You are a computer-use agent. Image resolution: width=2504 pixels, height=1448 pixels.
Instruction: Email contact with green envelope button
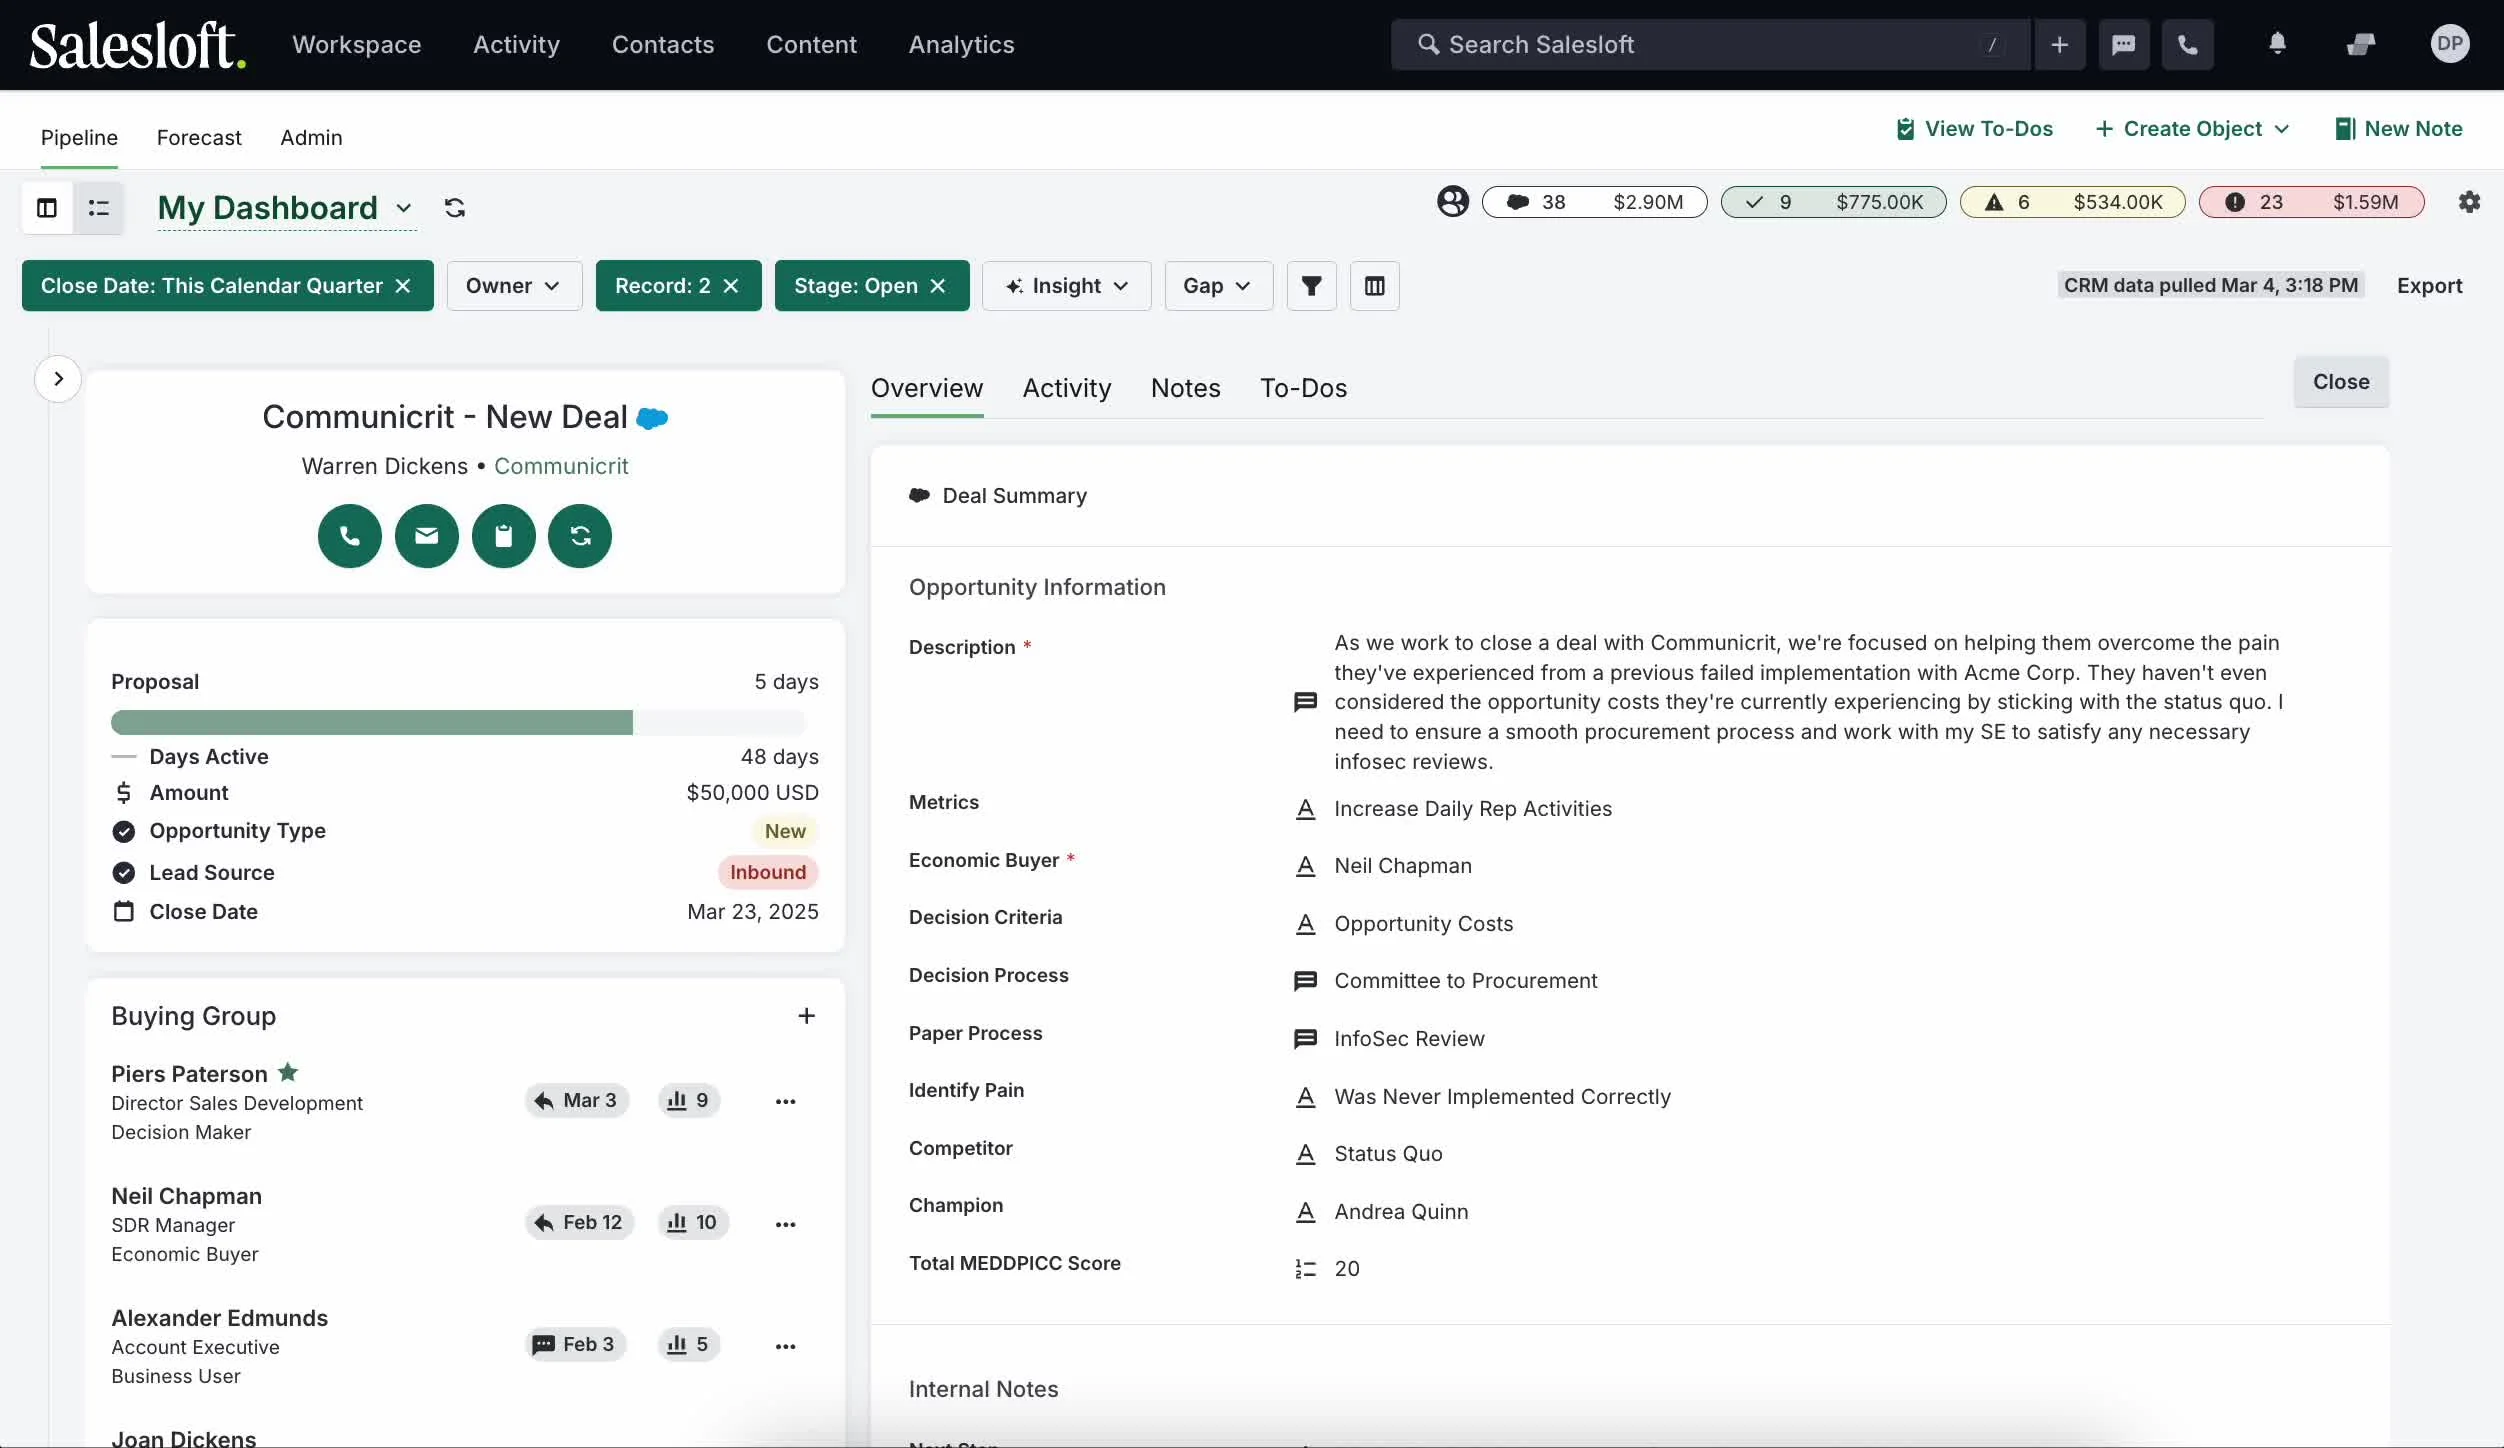coord(427,536)
